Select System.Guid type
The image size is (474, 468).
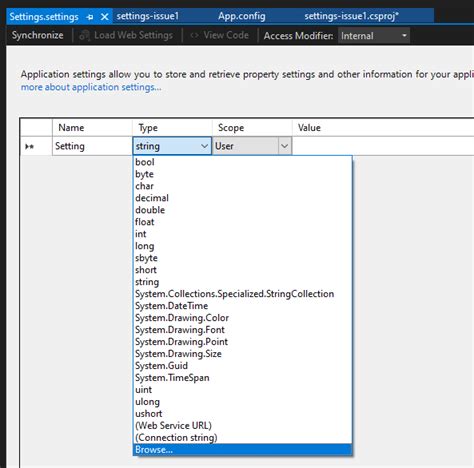[242, 366]
